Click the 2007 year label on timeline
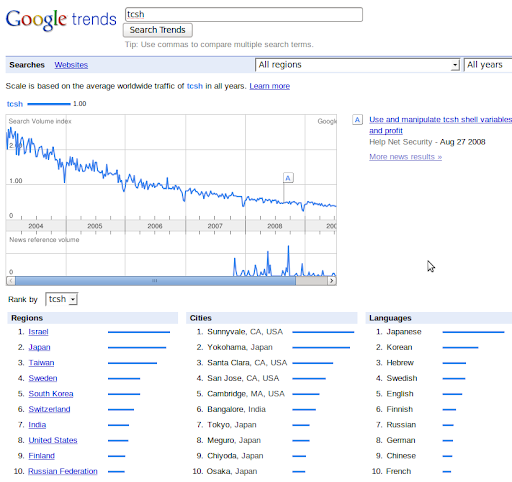Viewport: 512px width, 482px height. coord(215,226)
